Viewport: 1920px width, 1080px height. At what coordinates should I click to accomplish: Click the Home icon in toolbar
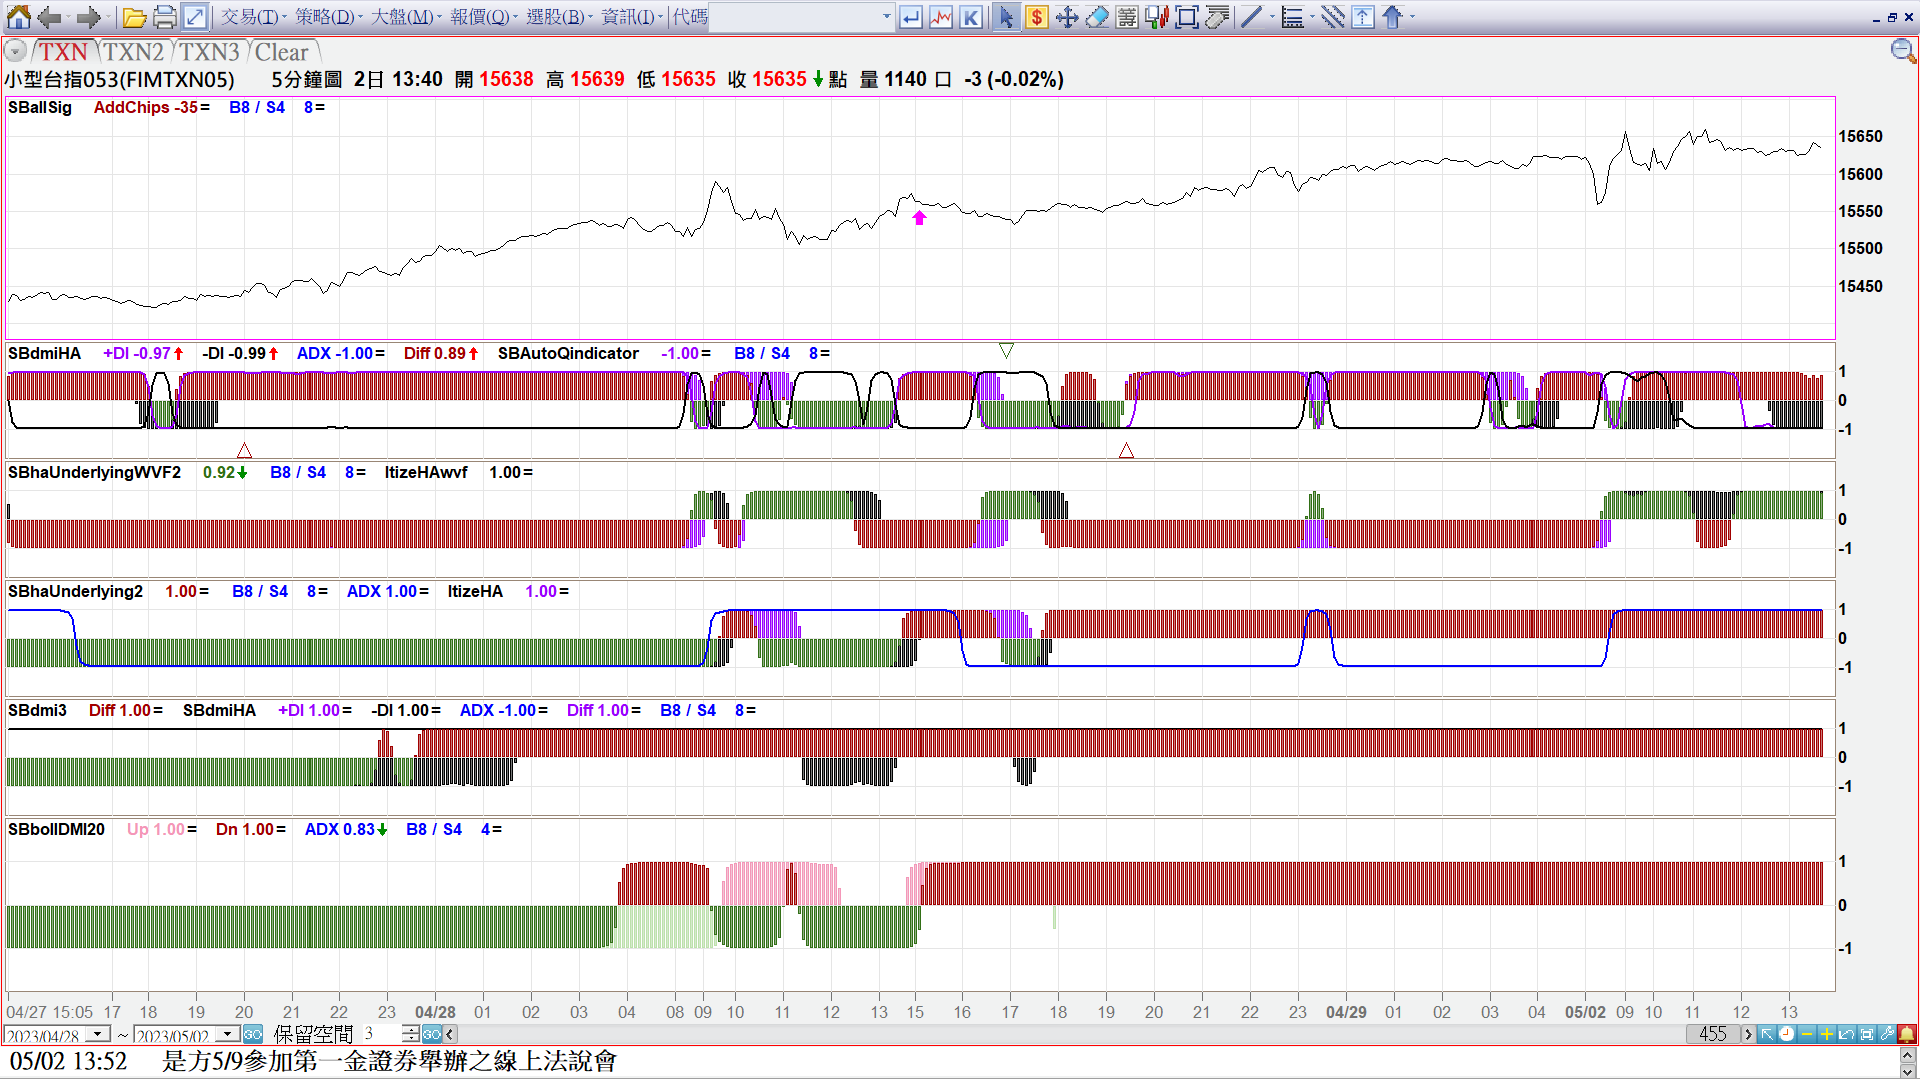click(x=18, y=17)
